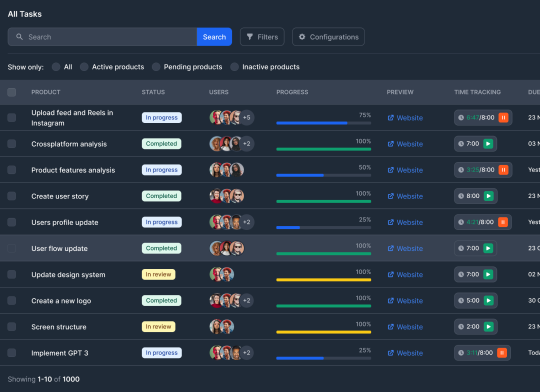Check the User flow update checkbox
Viewport: 540px width, 392px height.
tap(12, 248)
